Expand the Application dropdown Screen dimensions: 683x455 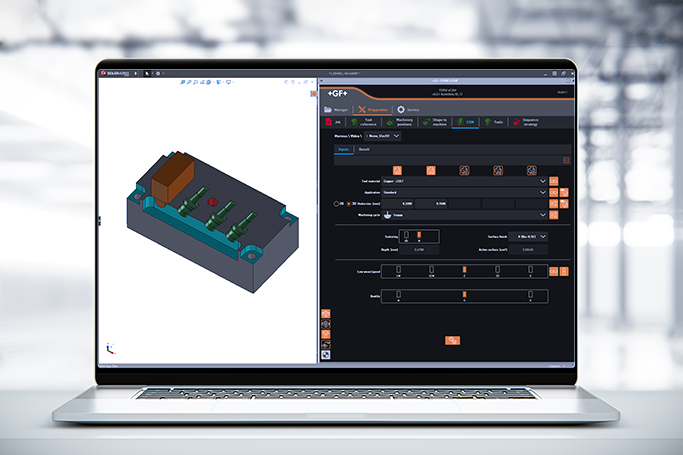[542, 191]
